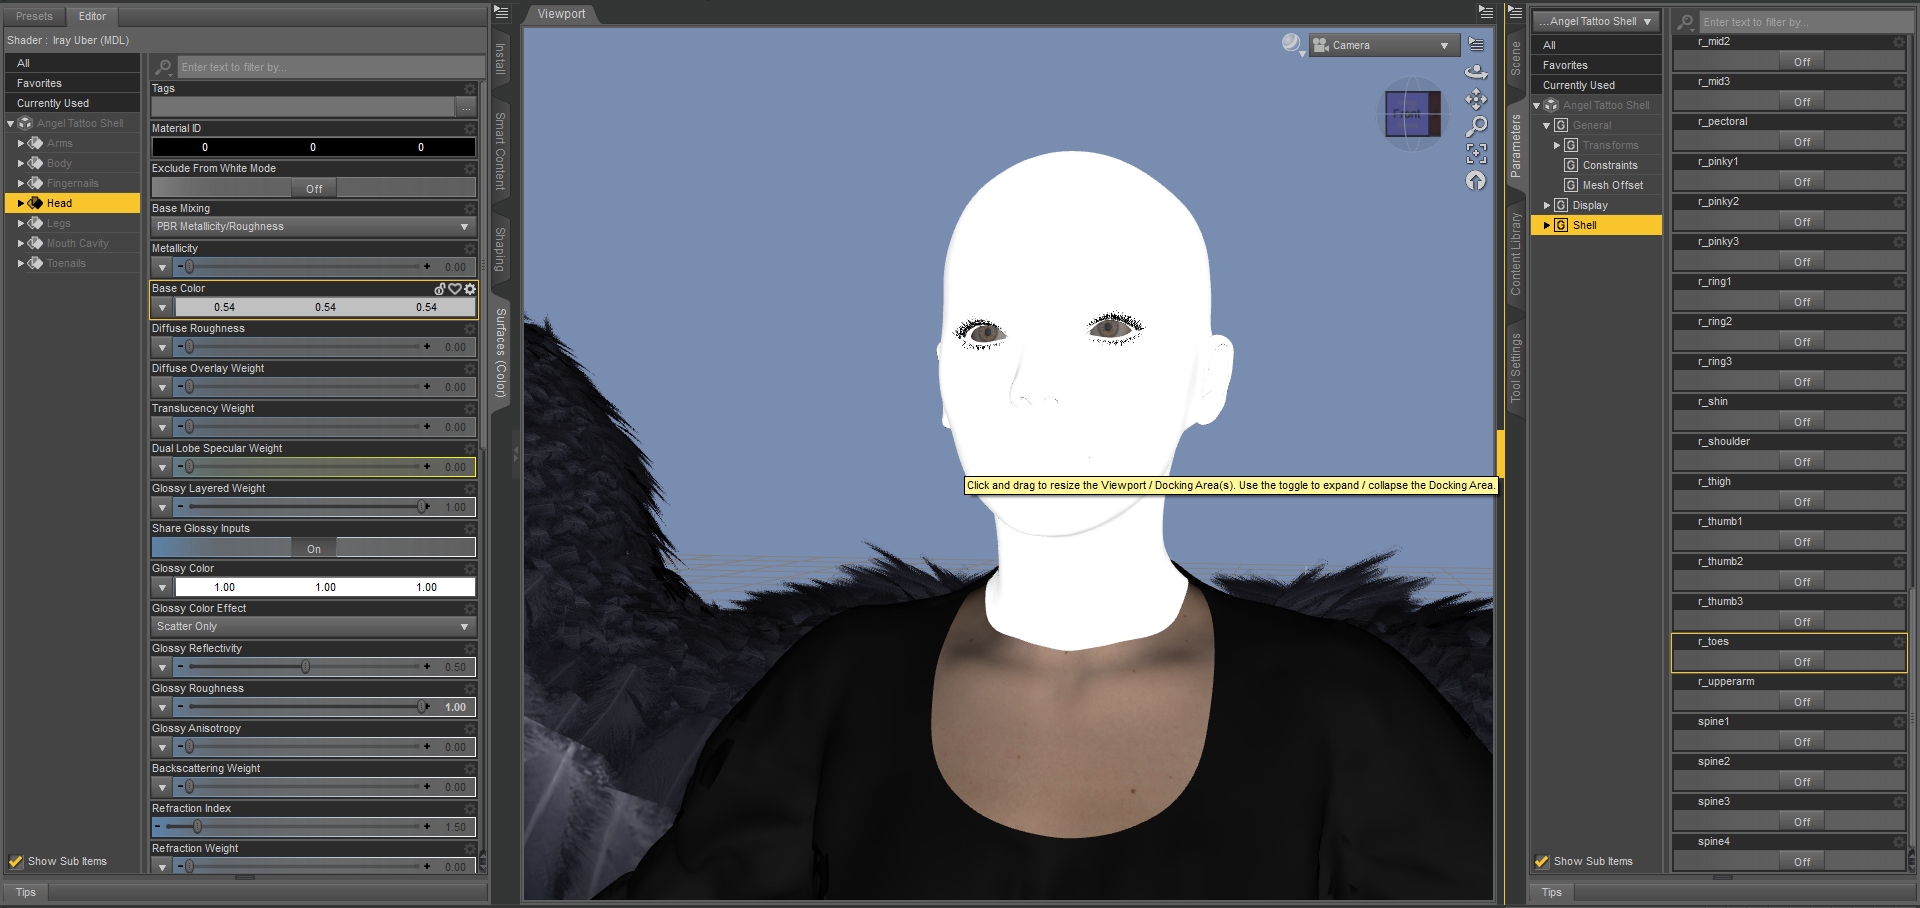
Task: Open the Content Library side tab
Action: (x=1516, y=254)
